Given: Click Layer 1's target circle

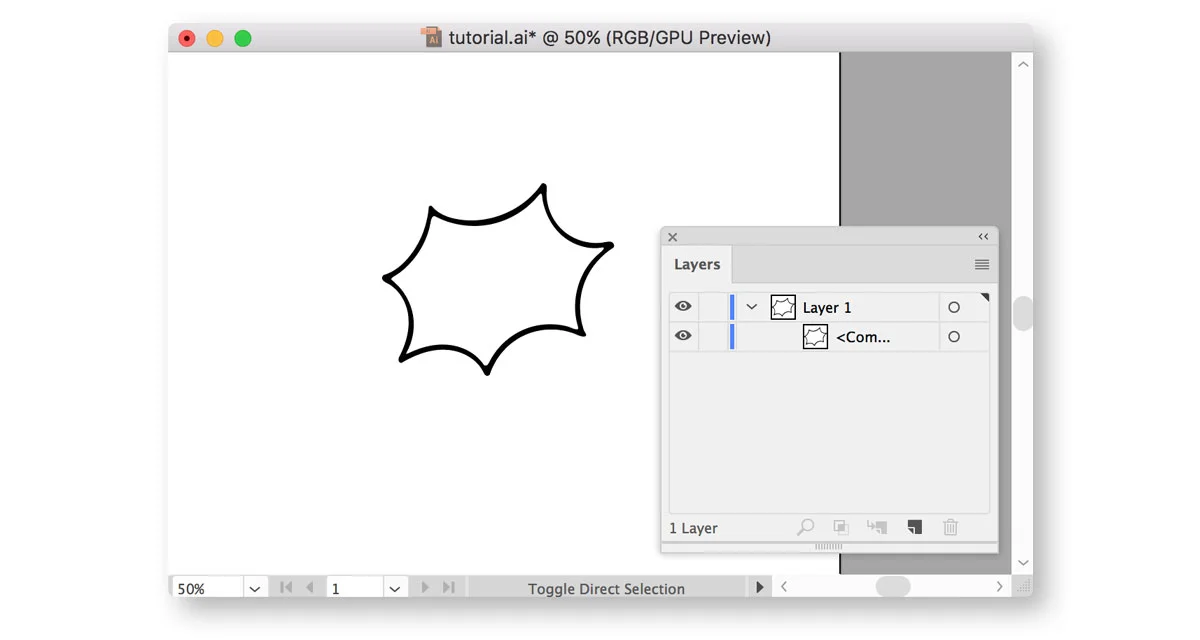Looking at the screenshot, I should [x=955, y=307].
